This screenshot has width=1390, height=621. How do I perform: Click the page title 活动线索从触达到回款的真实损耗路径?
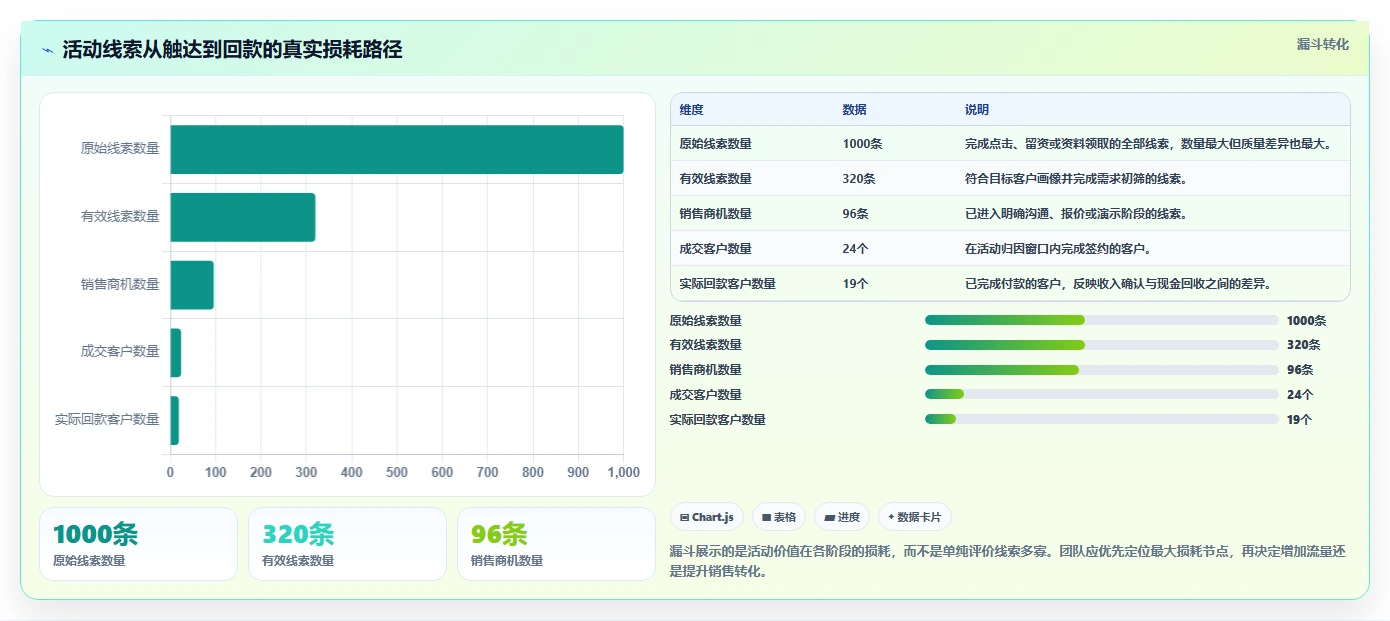(x=232, y=50)
